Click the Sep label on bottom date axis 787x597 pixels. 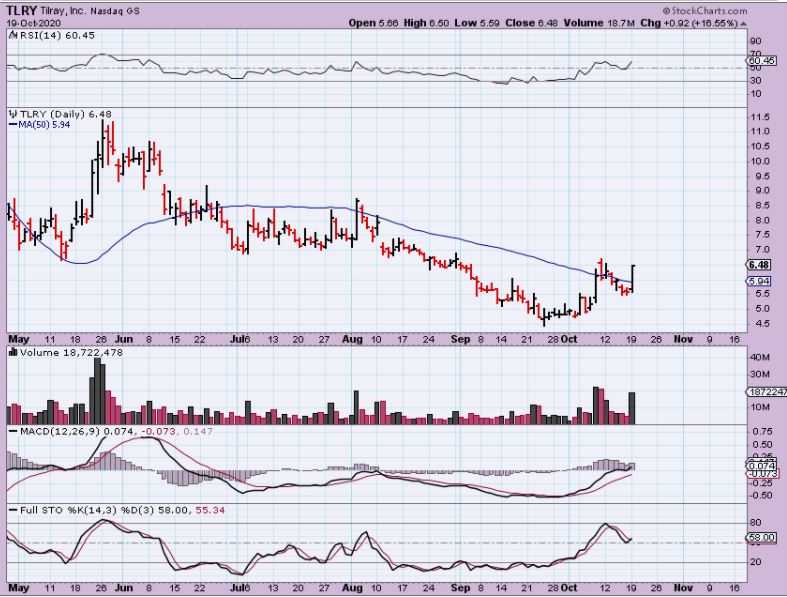pyautogui.click(x=460, y=587)
